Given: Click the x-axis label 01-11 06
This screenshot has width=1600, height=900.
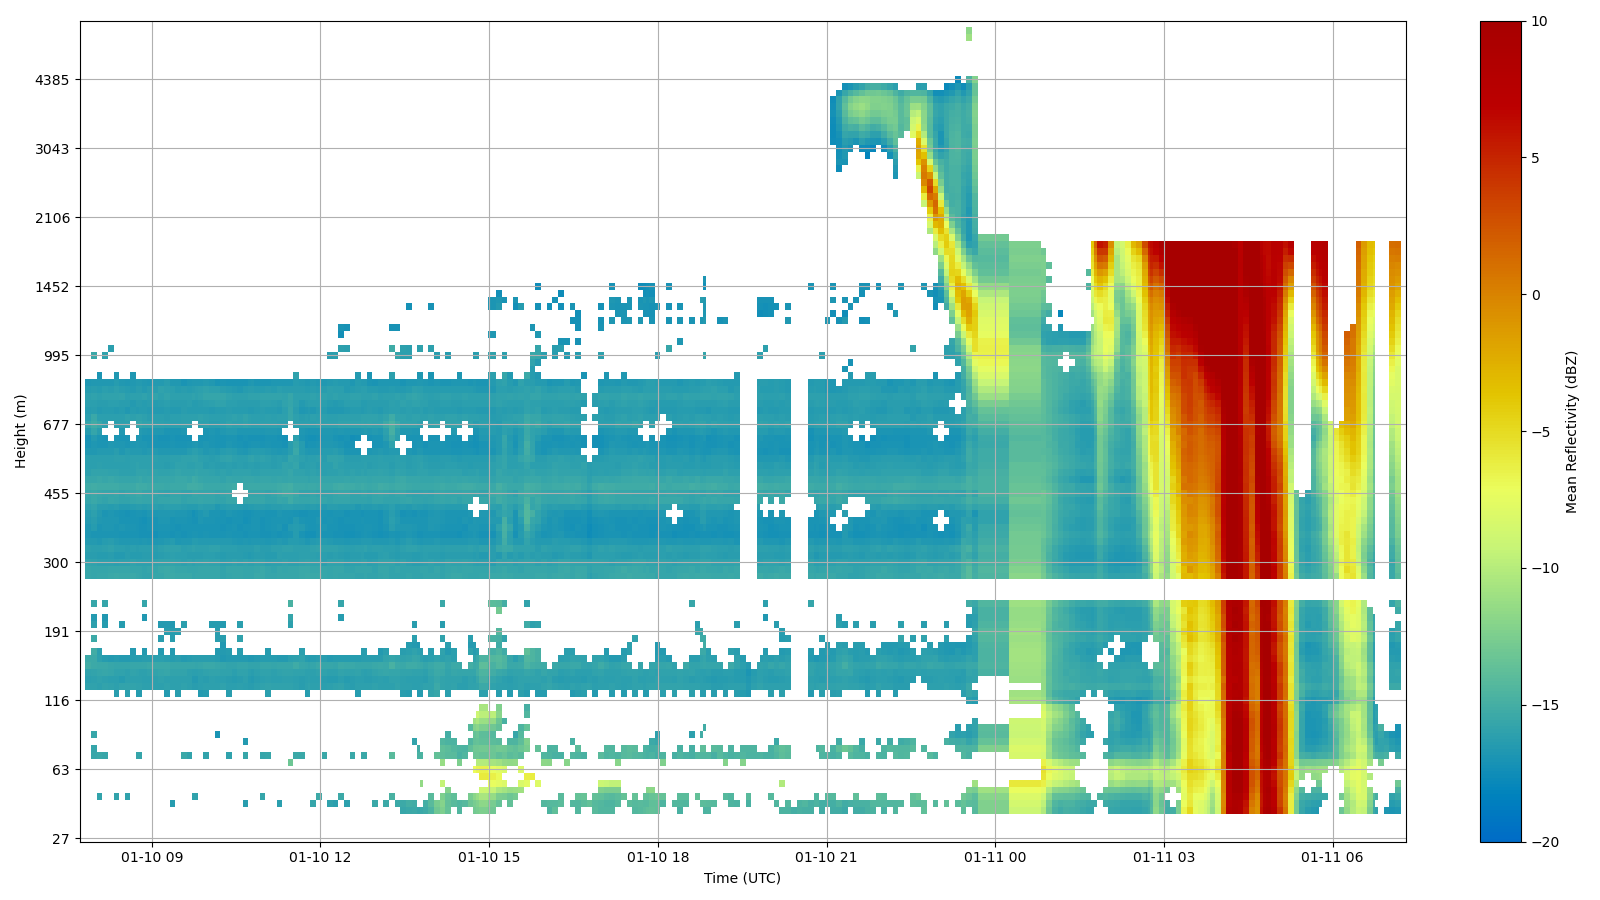Looking at the screenshot, I should click(x=1333, y=857).
